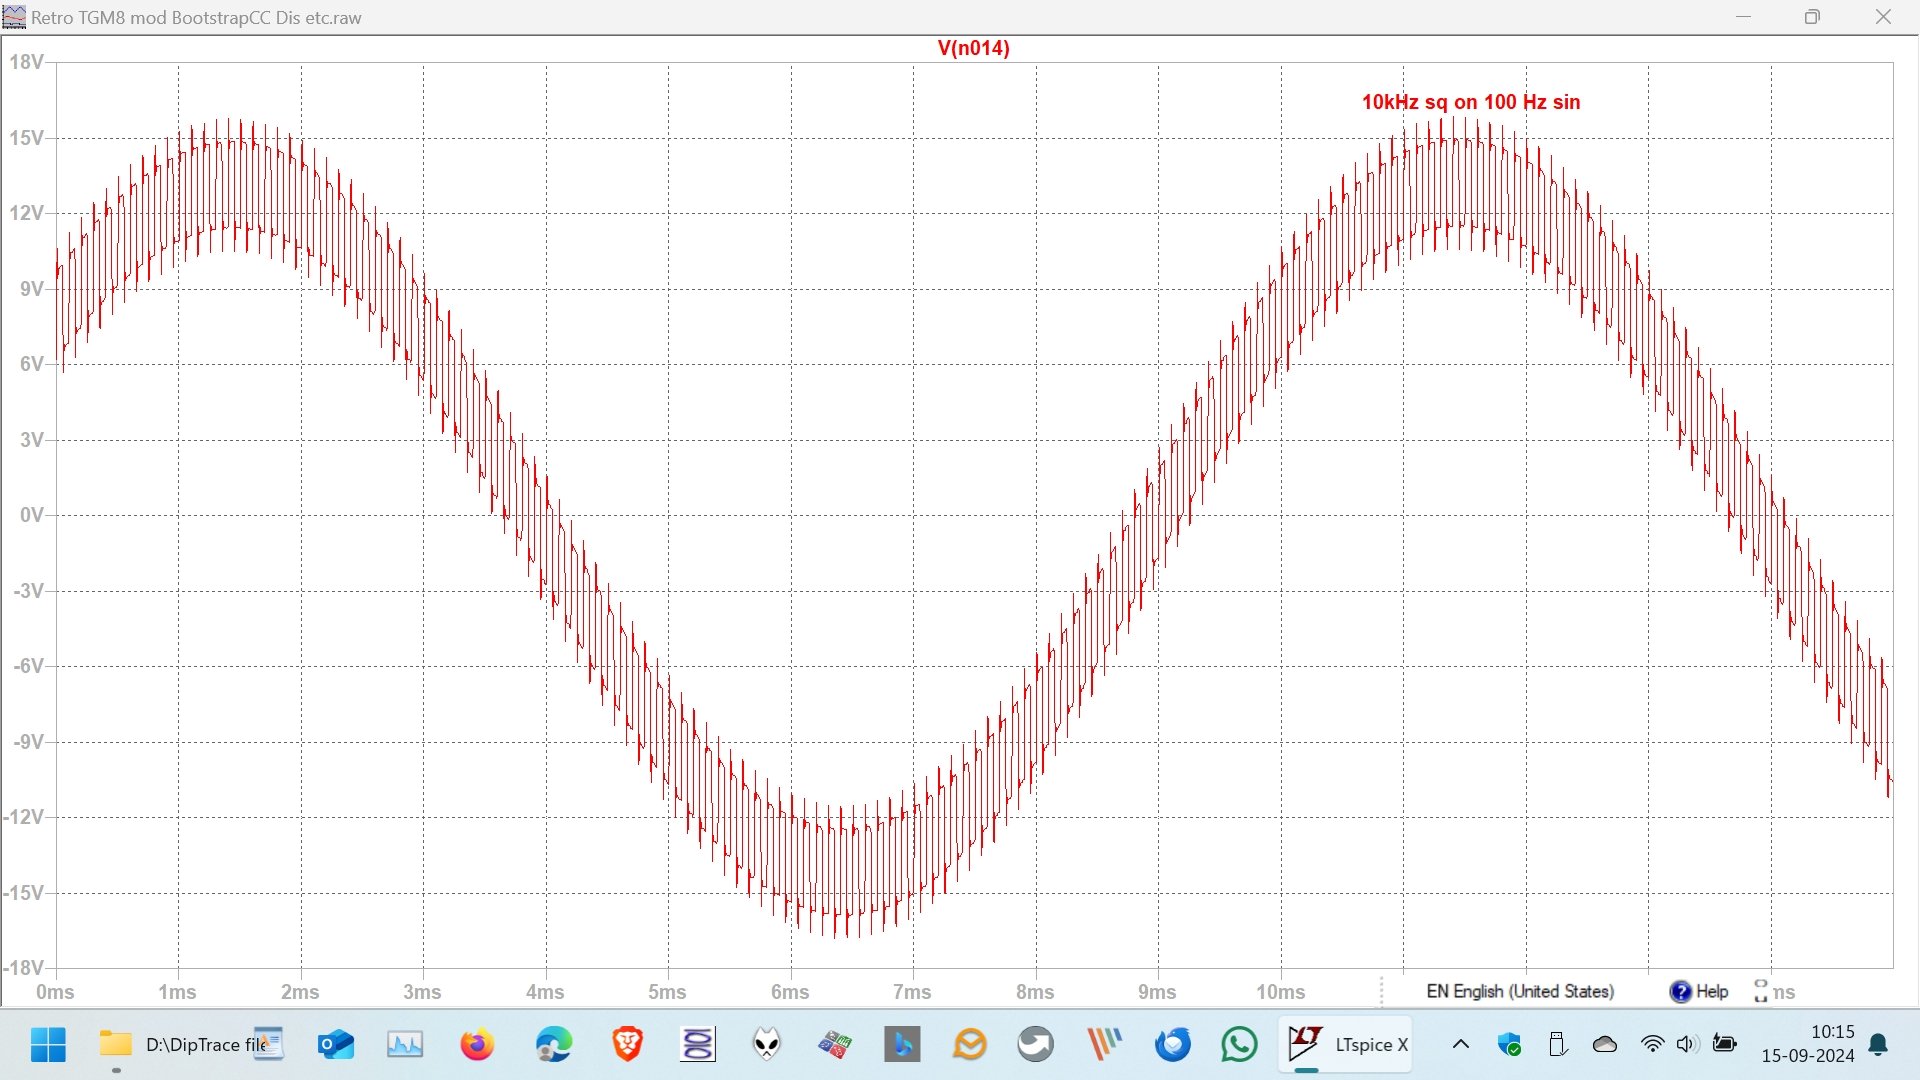Viewport: 1920px width, 1080px height.
Task: Open the alien-head app icon in taskbar
Action: [767, 1045]
